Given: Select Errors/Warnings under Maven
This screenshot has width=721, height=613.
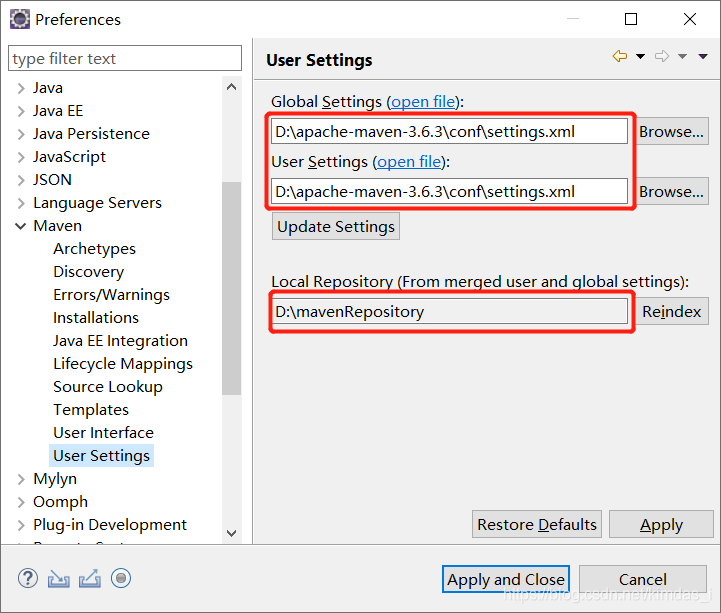Looking at the screenshot, I should pos(111,295).
